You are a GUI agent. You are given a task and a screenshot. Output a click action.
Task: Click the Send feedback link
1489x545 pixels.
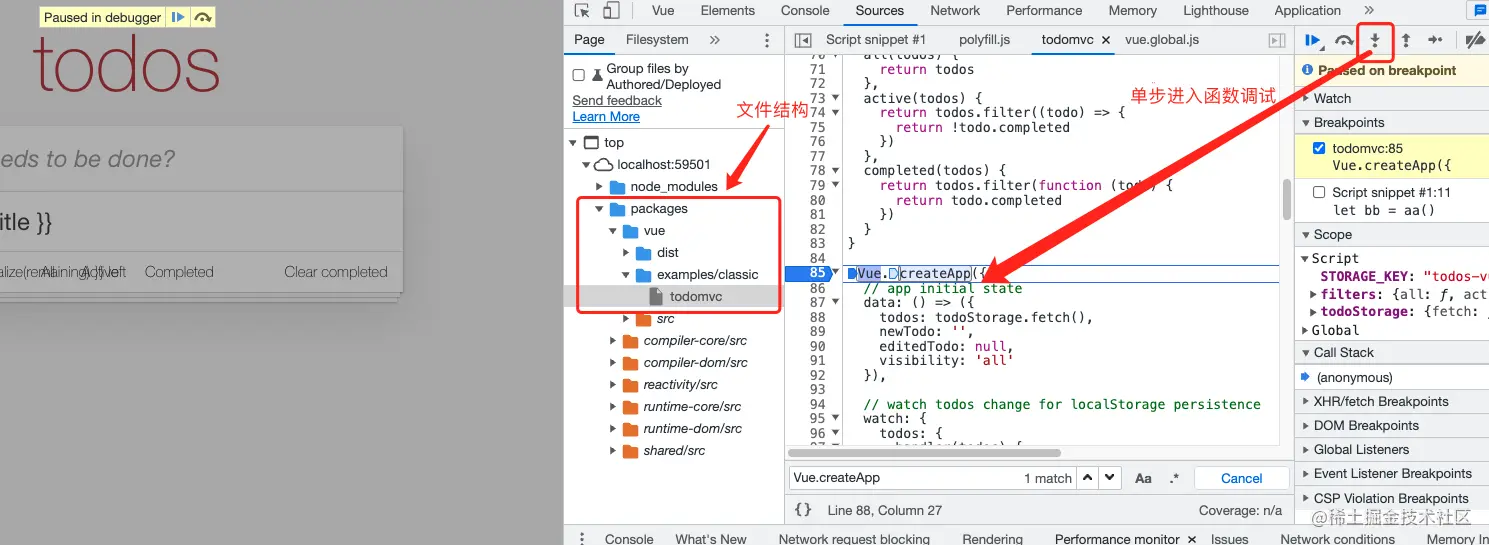(617, 101)
